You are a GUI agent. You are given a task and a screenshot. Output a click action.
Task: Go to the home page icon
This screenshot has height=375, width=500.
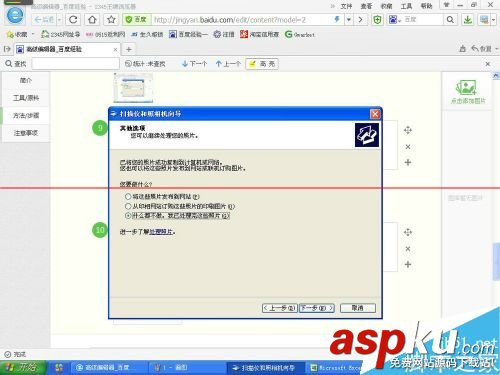[x=92, y=20]
